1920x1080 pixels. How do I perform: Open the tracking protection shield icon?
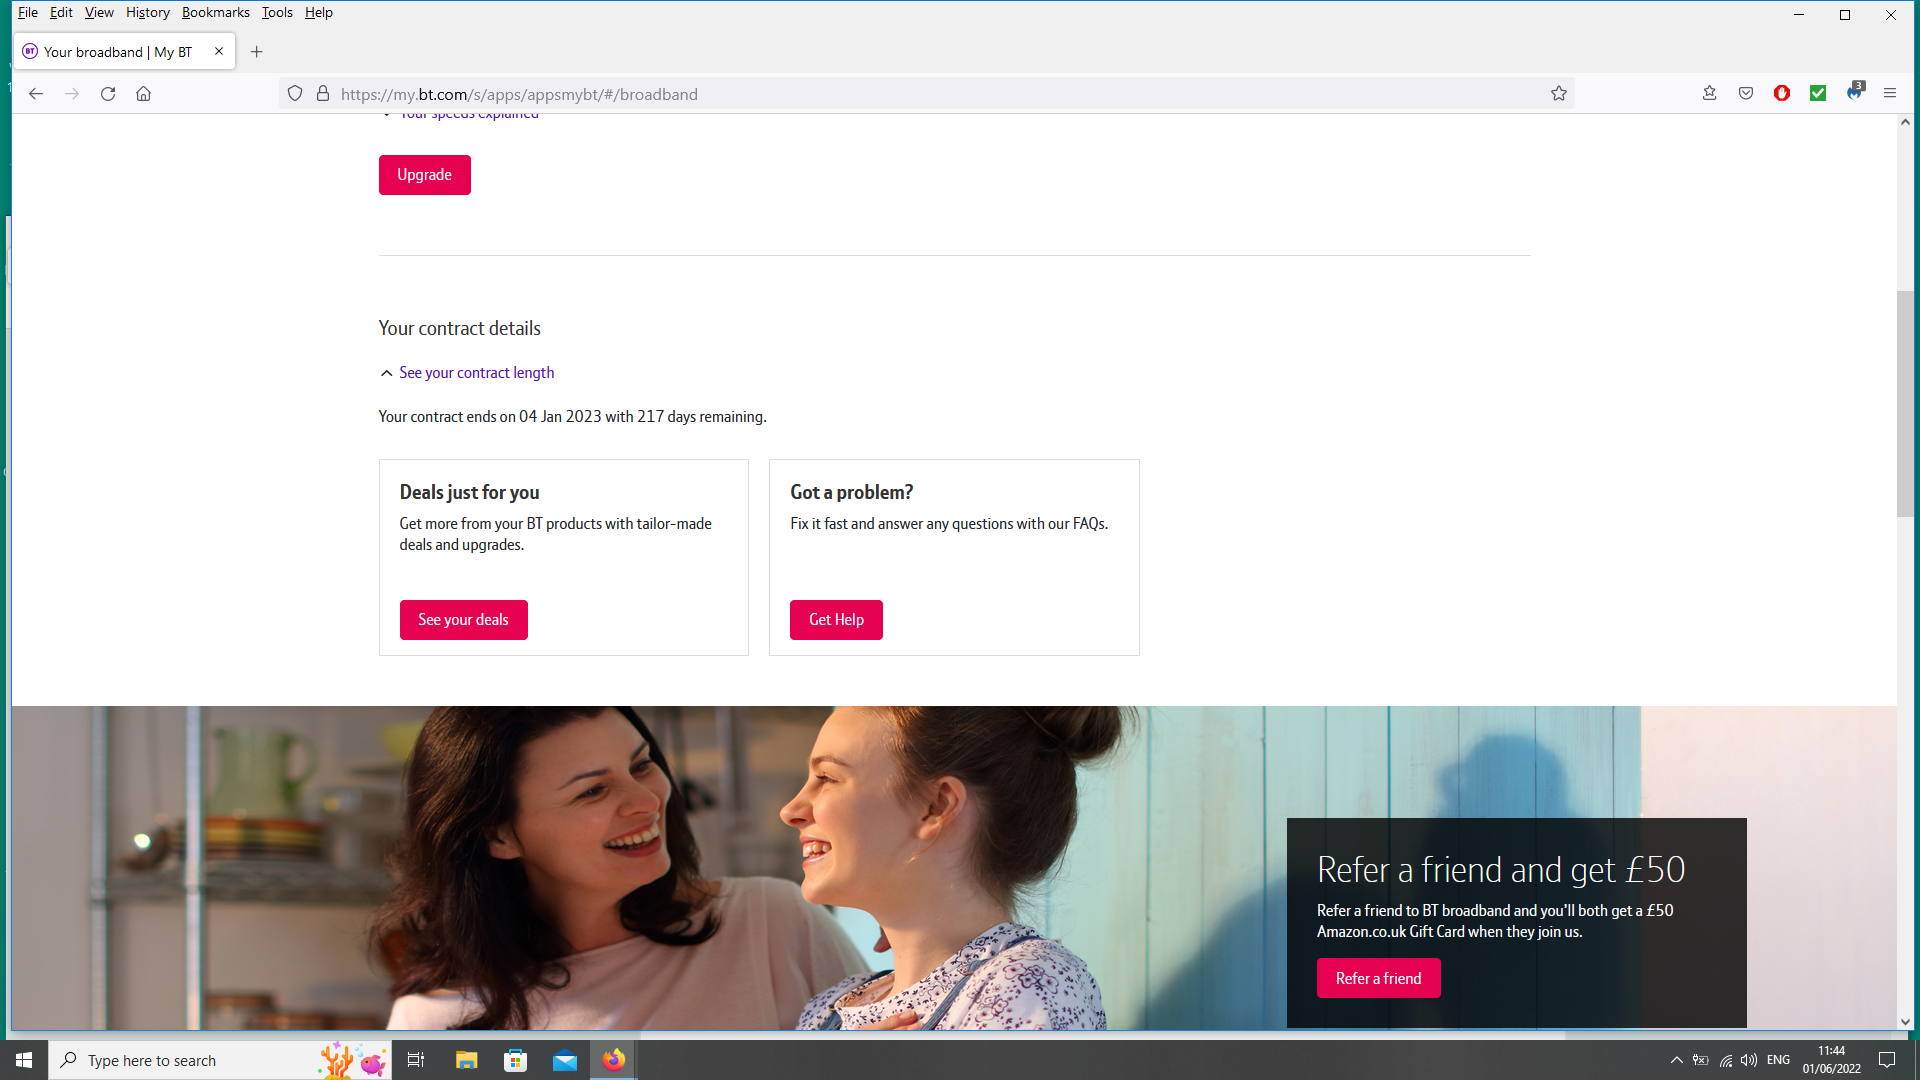click(x=295, y=94)
